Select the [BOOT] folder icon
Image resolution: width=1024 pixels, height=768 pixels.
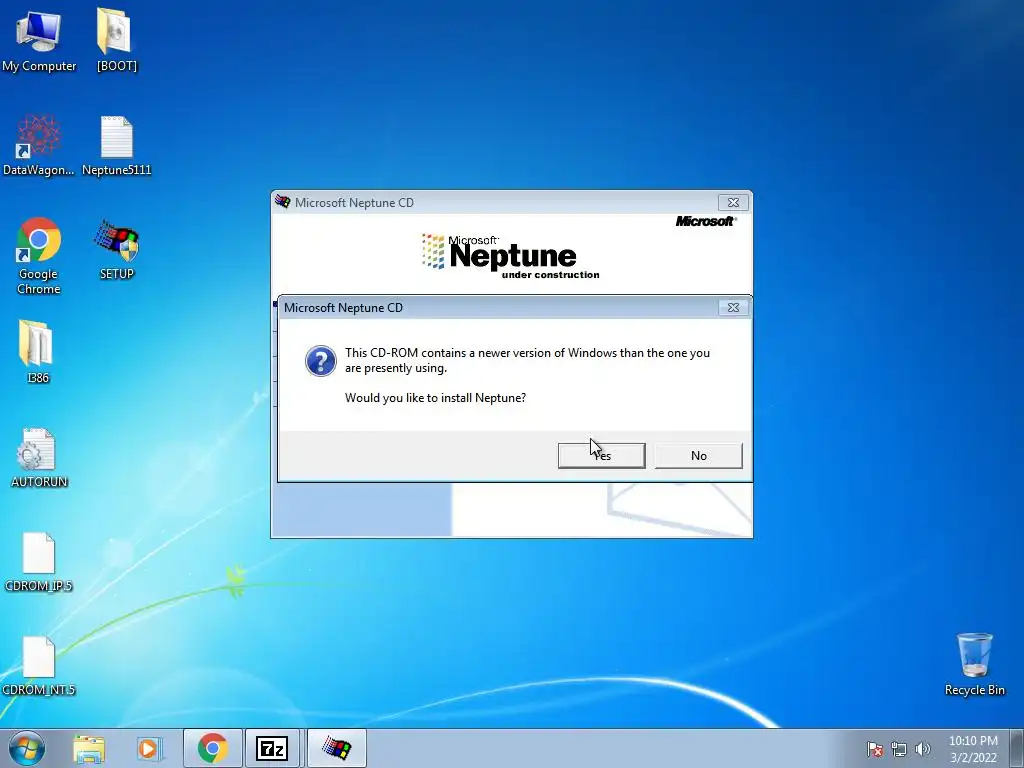point(116,40)
